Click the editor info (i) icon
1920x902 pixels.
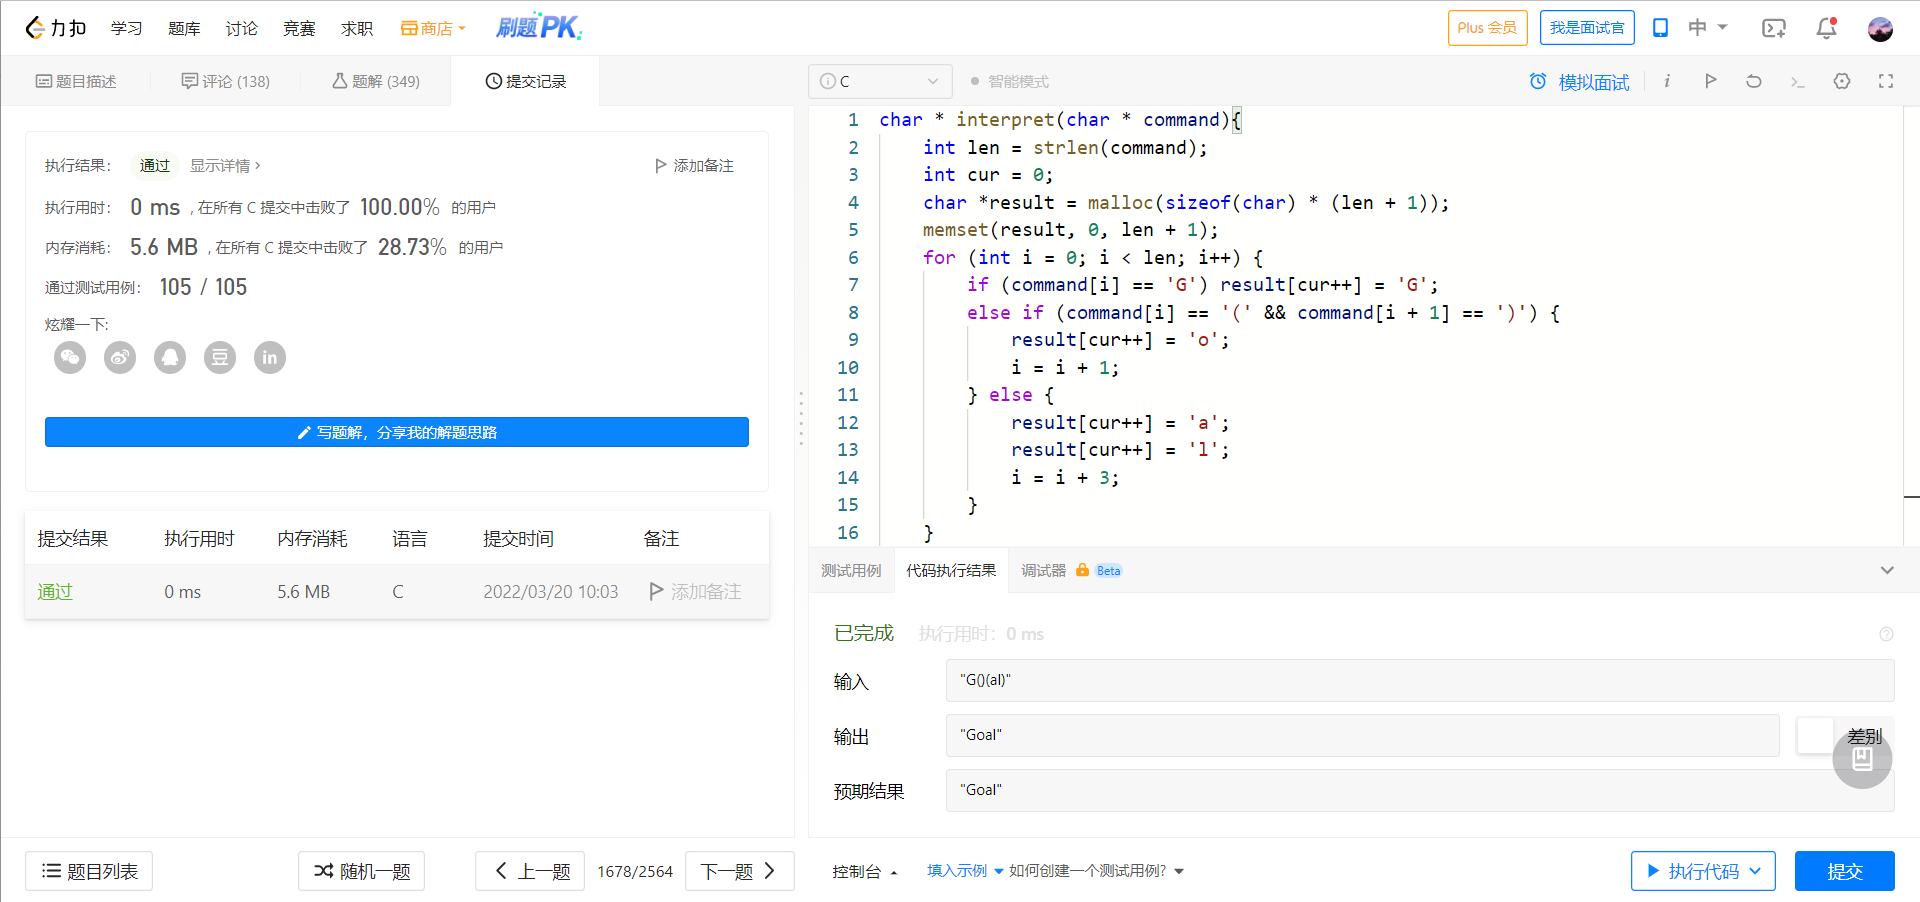[1667, 81]
